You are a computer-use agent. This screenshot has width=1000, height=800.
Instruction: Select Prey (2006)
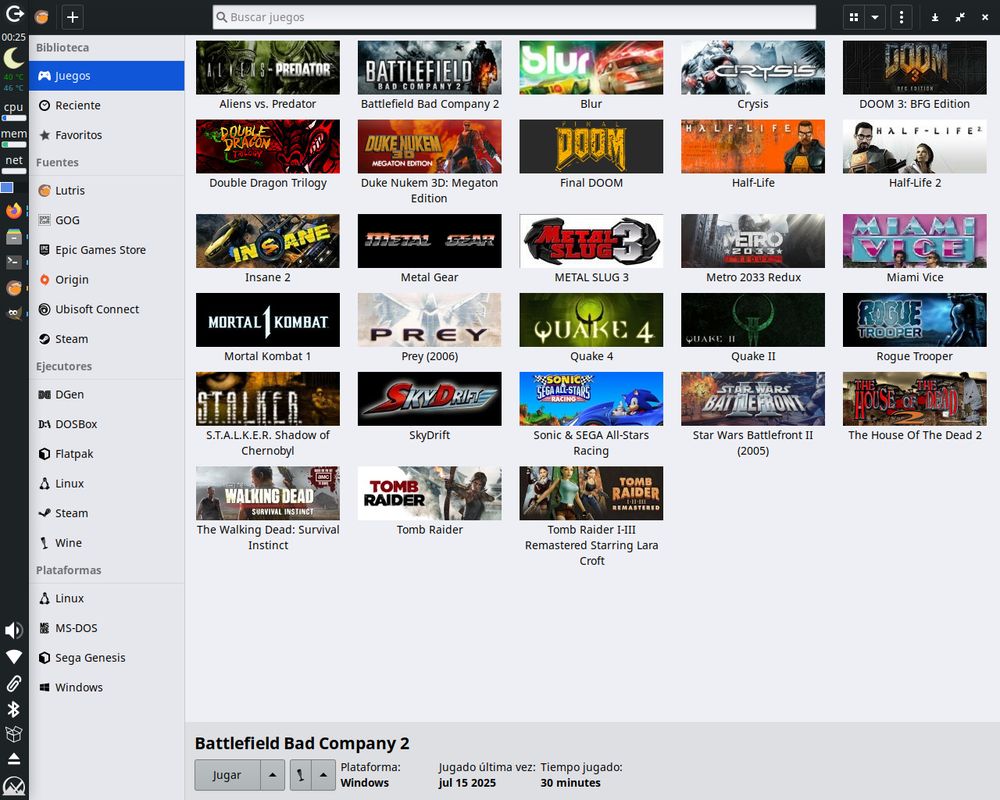pos(429,328)
